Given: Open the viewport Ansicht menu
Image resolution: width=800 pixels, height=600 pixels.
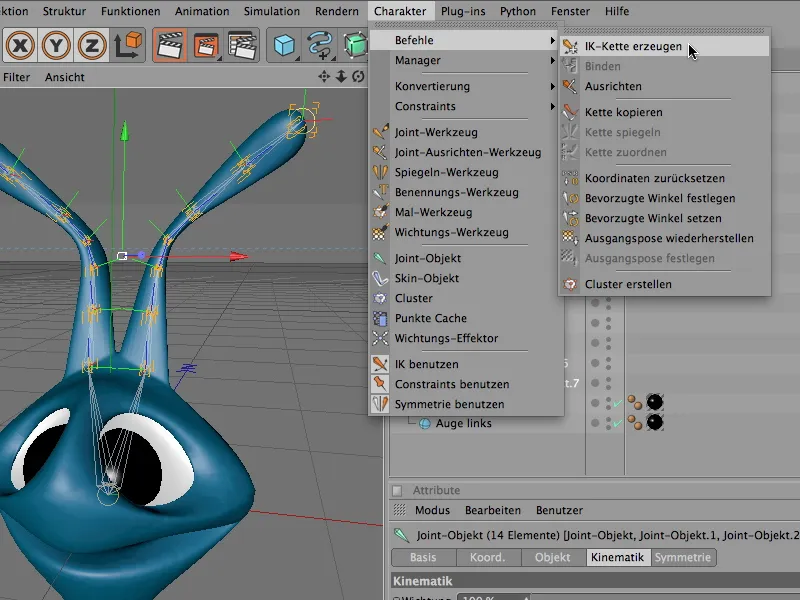Looking at the screenshot, I should pyautogui.click(x=65, y=77).
